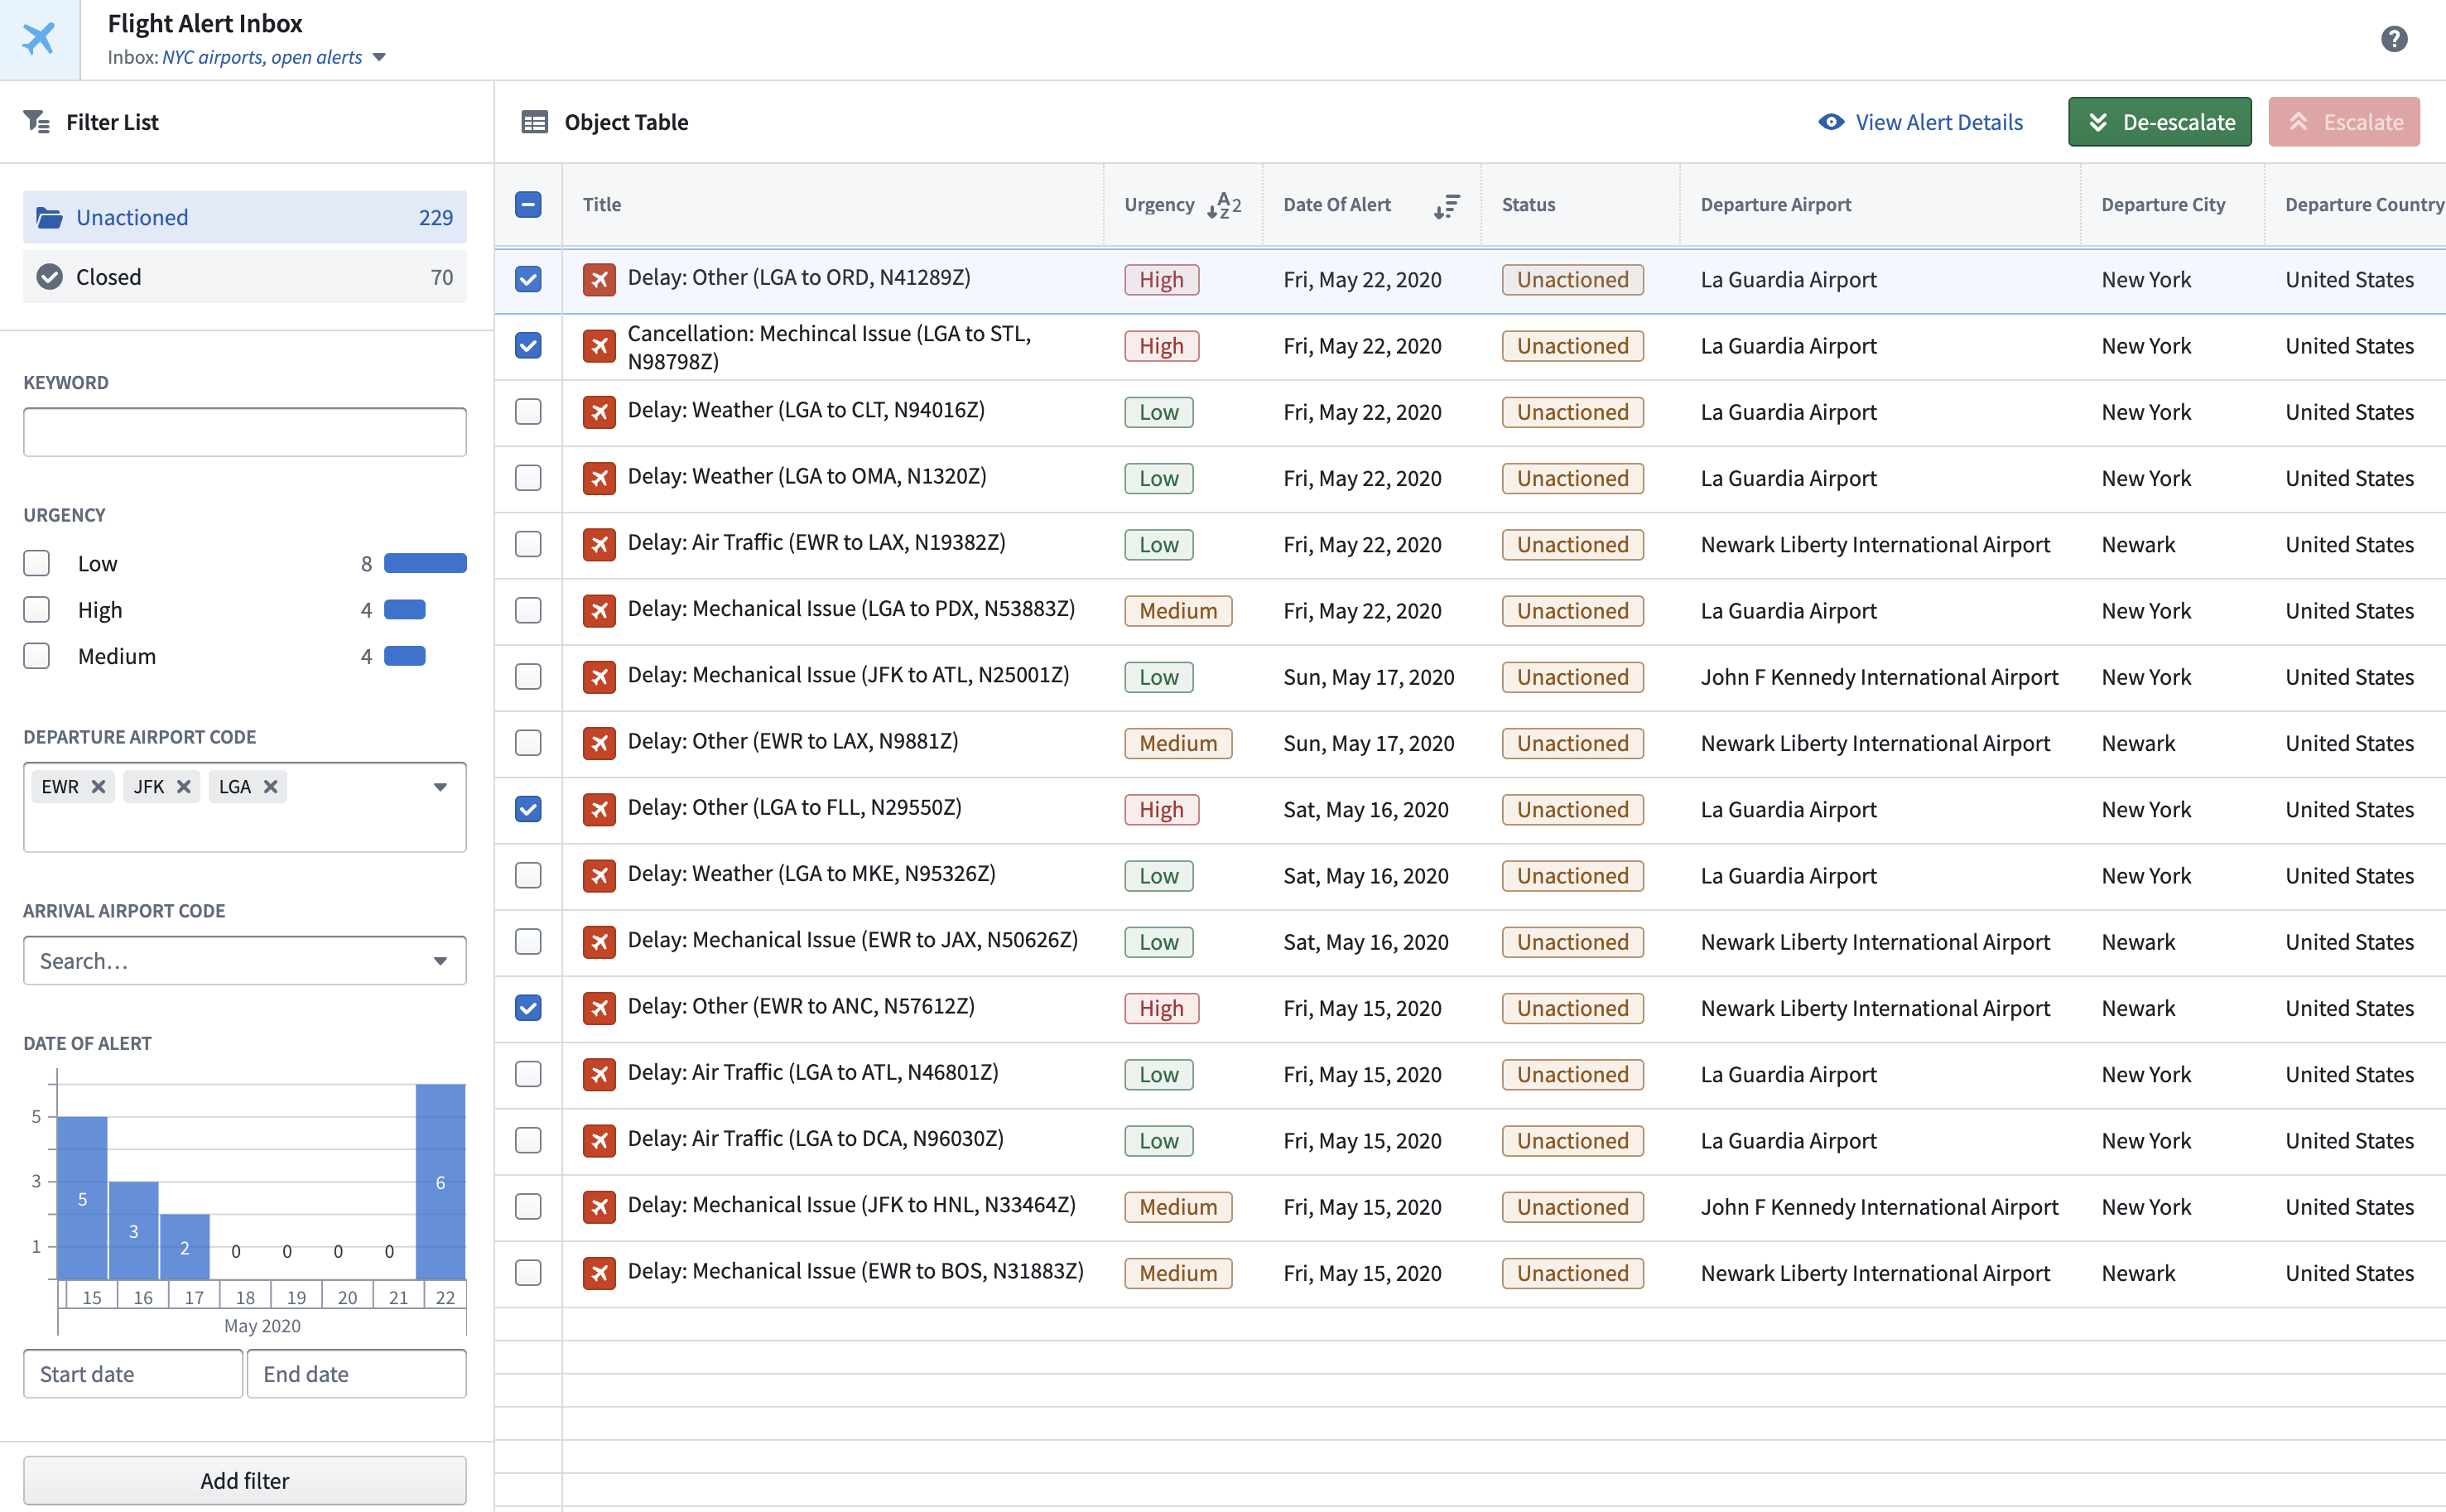Screen dimensions: 2446x1512
Task: Click the Object Table grid icon
Action: point(534,122)
